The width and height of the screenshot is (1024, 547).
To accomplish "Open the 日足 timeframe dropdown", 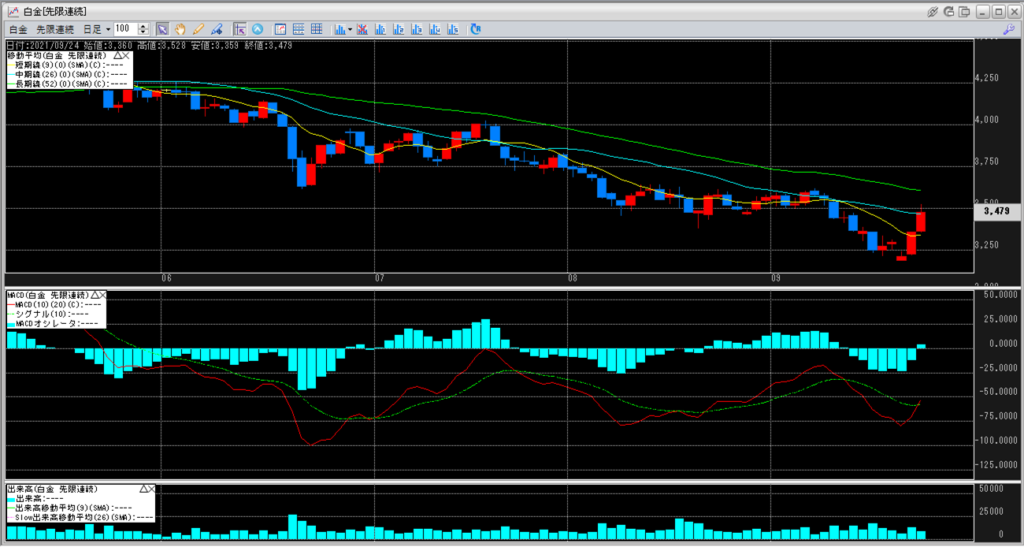I will 108,30.
